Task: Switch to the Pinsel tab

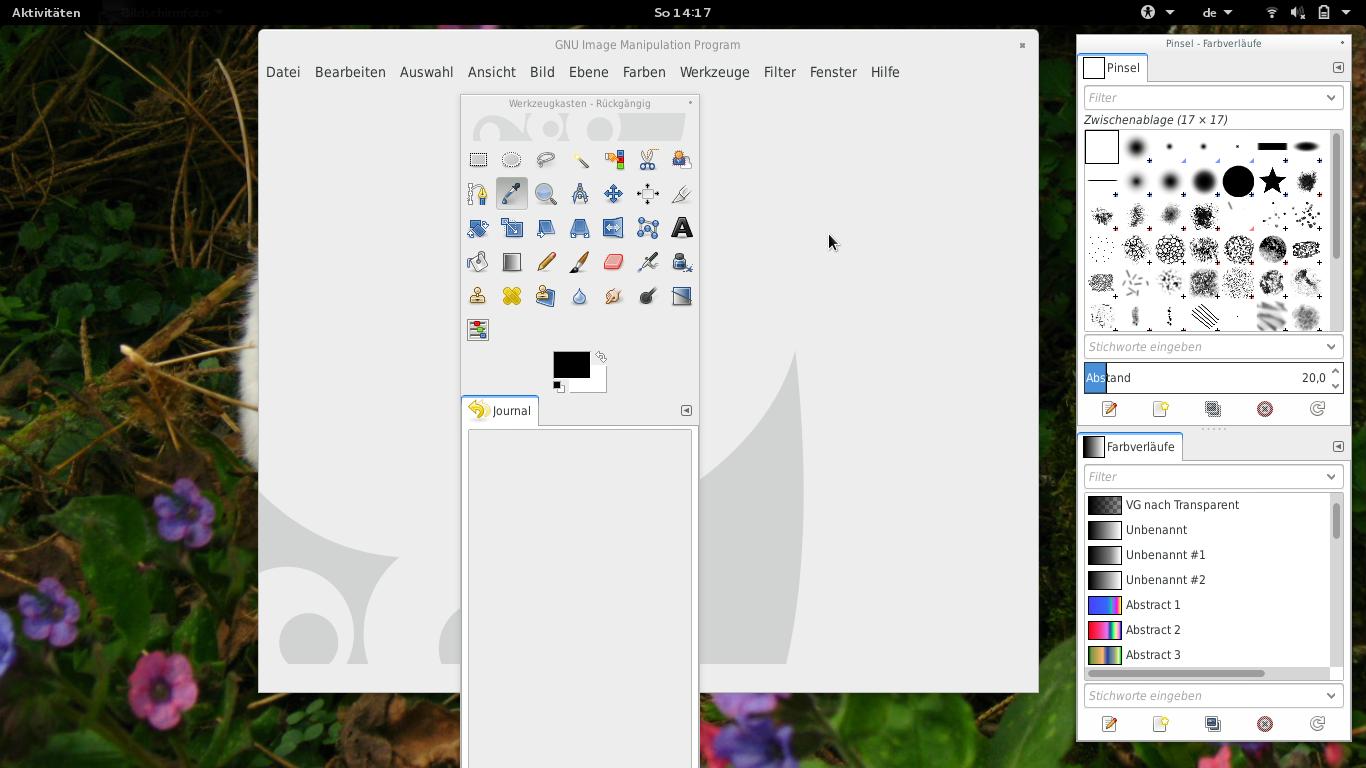Action: click(x=1113, y=68)
